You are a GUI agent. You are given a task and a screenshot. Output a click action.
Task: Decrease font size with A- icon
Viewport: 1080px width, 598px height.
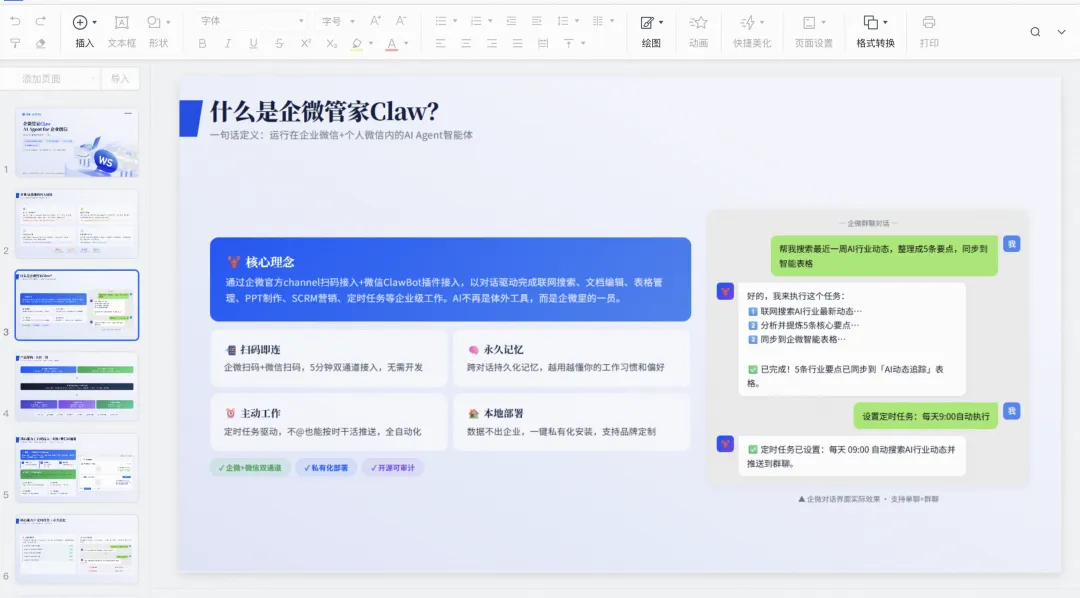point(401,21)
